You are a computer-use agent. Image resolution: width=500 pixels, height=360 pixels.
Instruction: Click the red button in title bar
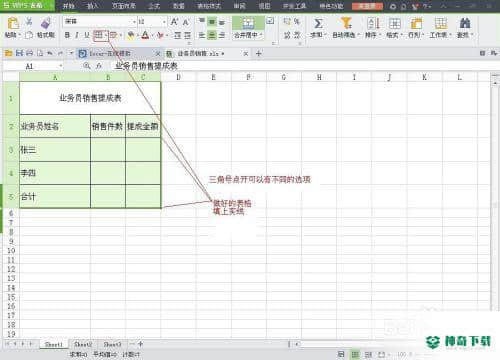pos(367,6)
